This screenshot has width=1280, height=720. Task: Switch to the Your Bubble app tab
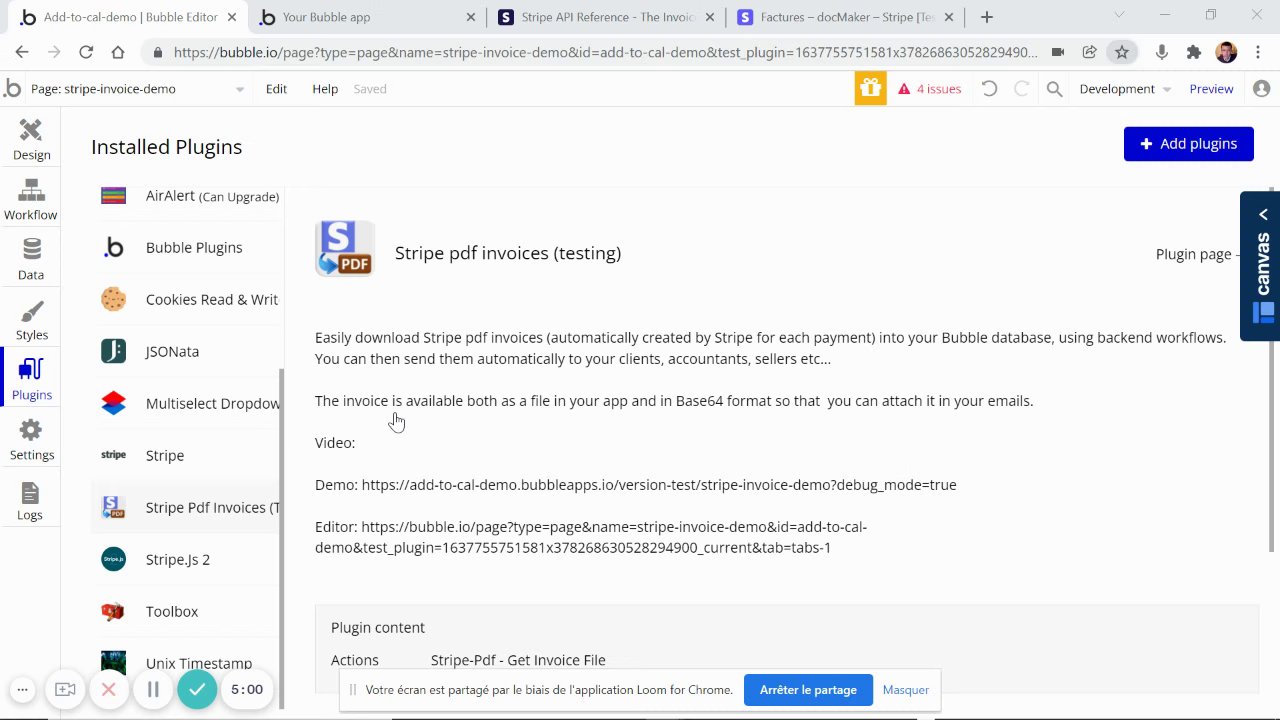[368, 17]
